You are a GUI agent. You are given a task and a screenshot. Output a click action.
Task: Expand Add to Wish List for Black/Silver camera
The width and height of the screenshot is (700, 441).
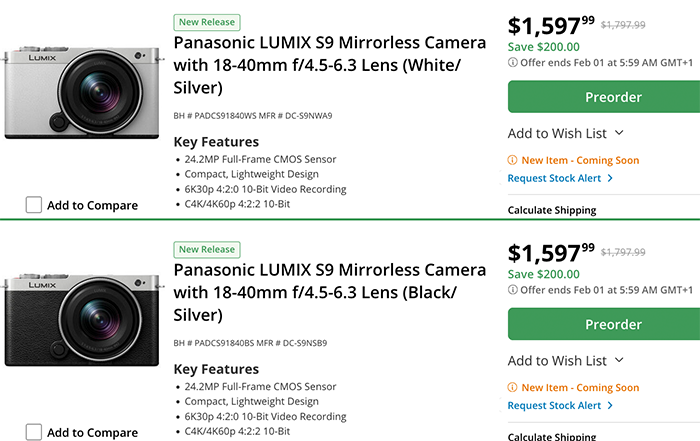point(565,361)
